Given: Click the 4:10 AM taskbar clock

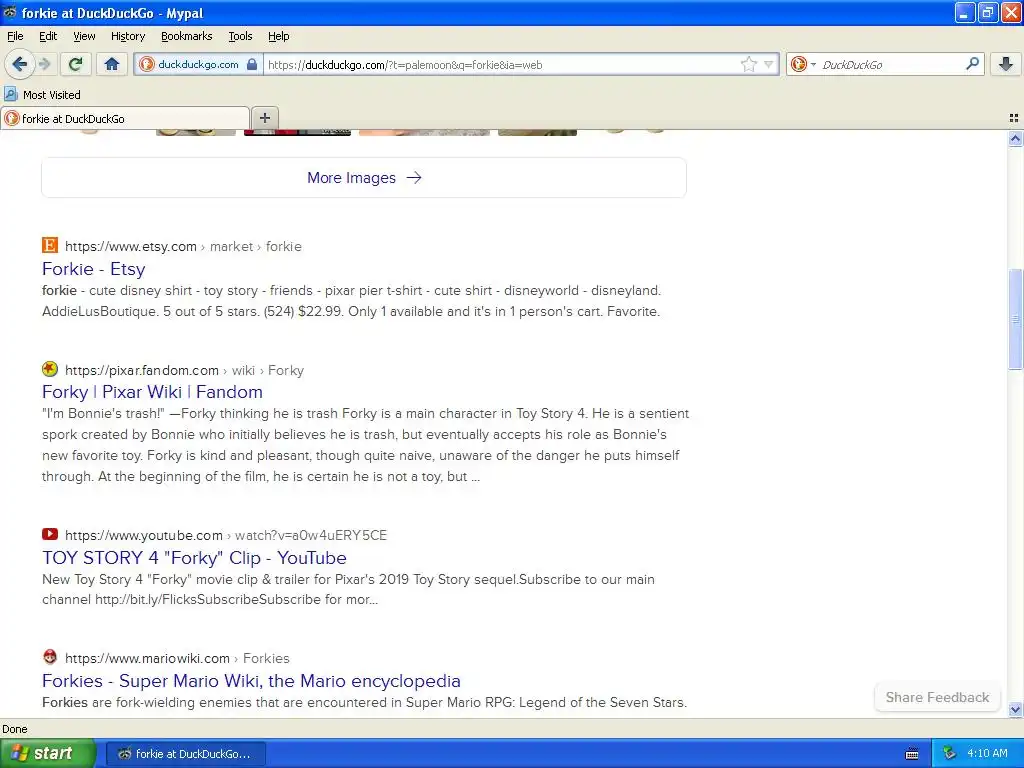Looking at the screenshot, I should coord(987,753).
